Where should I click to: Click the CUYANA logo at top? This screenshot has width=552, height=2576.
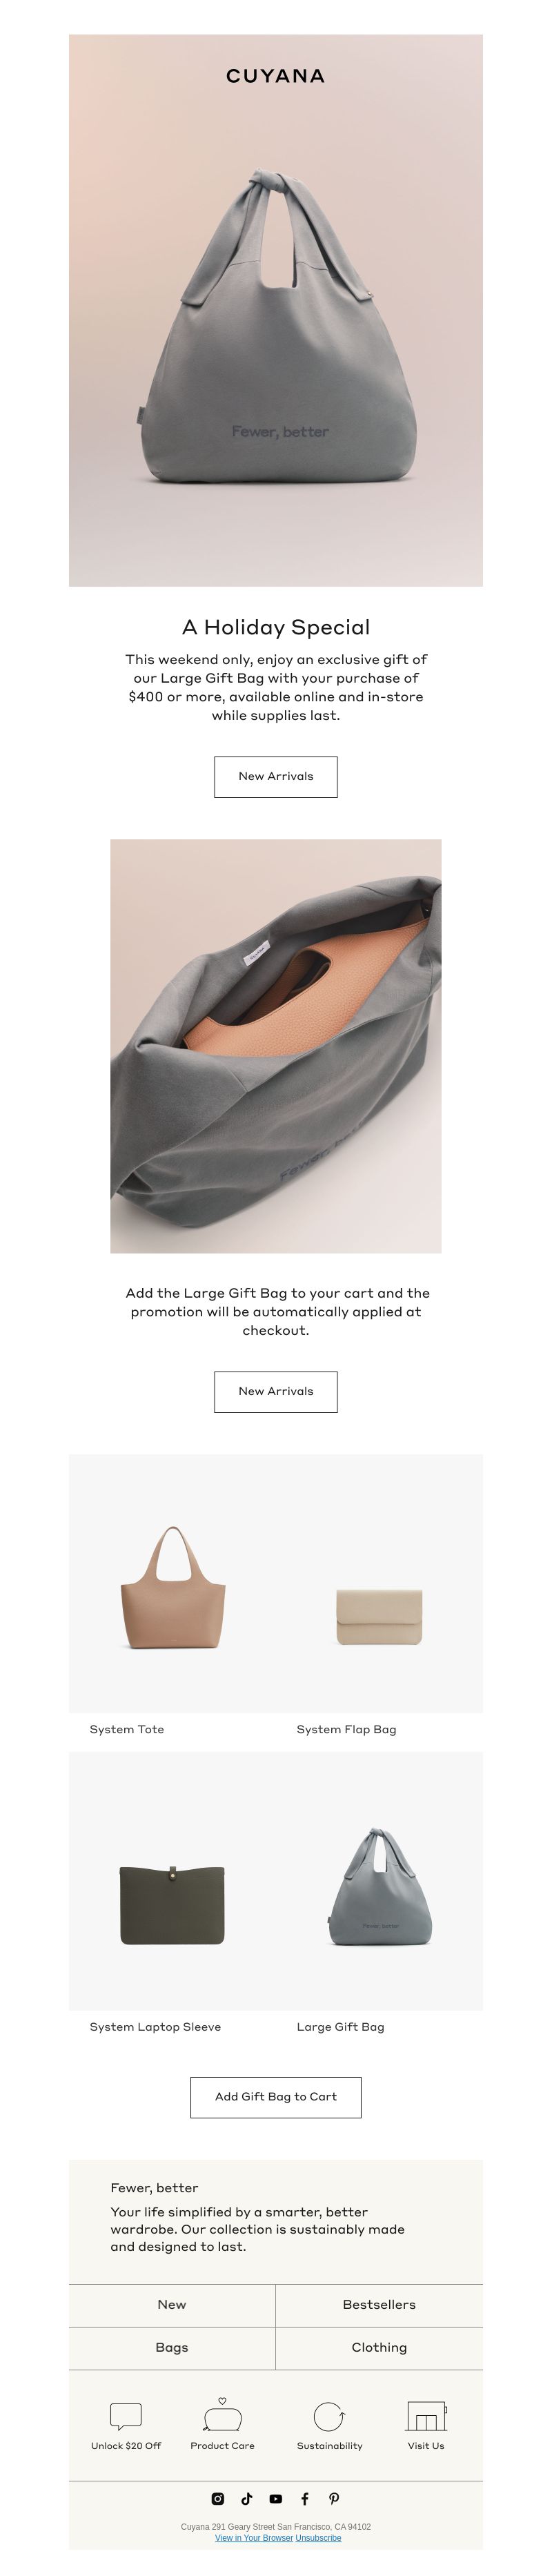coord(276,76)
